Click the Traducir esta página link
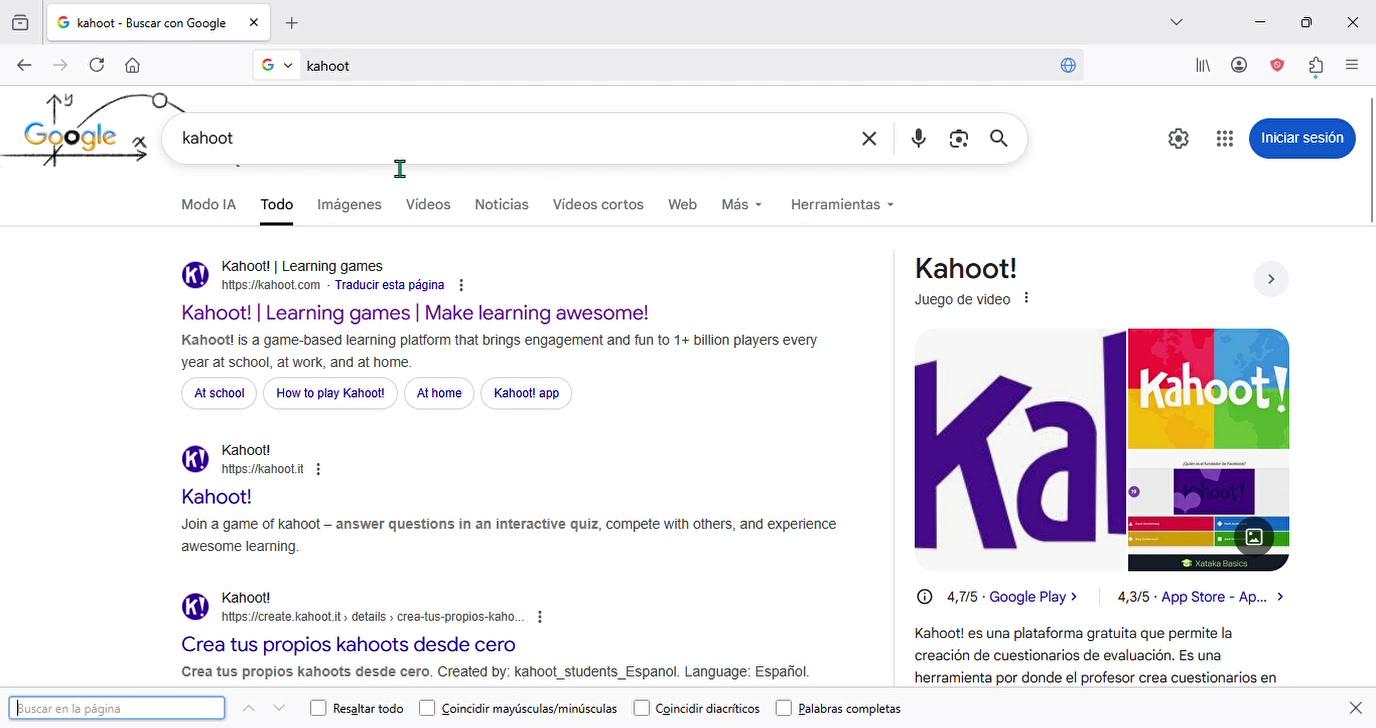 [389, 285]
